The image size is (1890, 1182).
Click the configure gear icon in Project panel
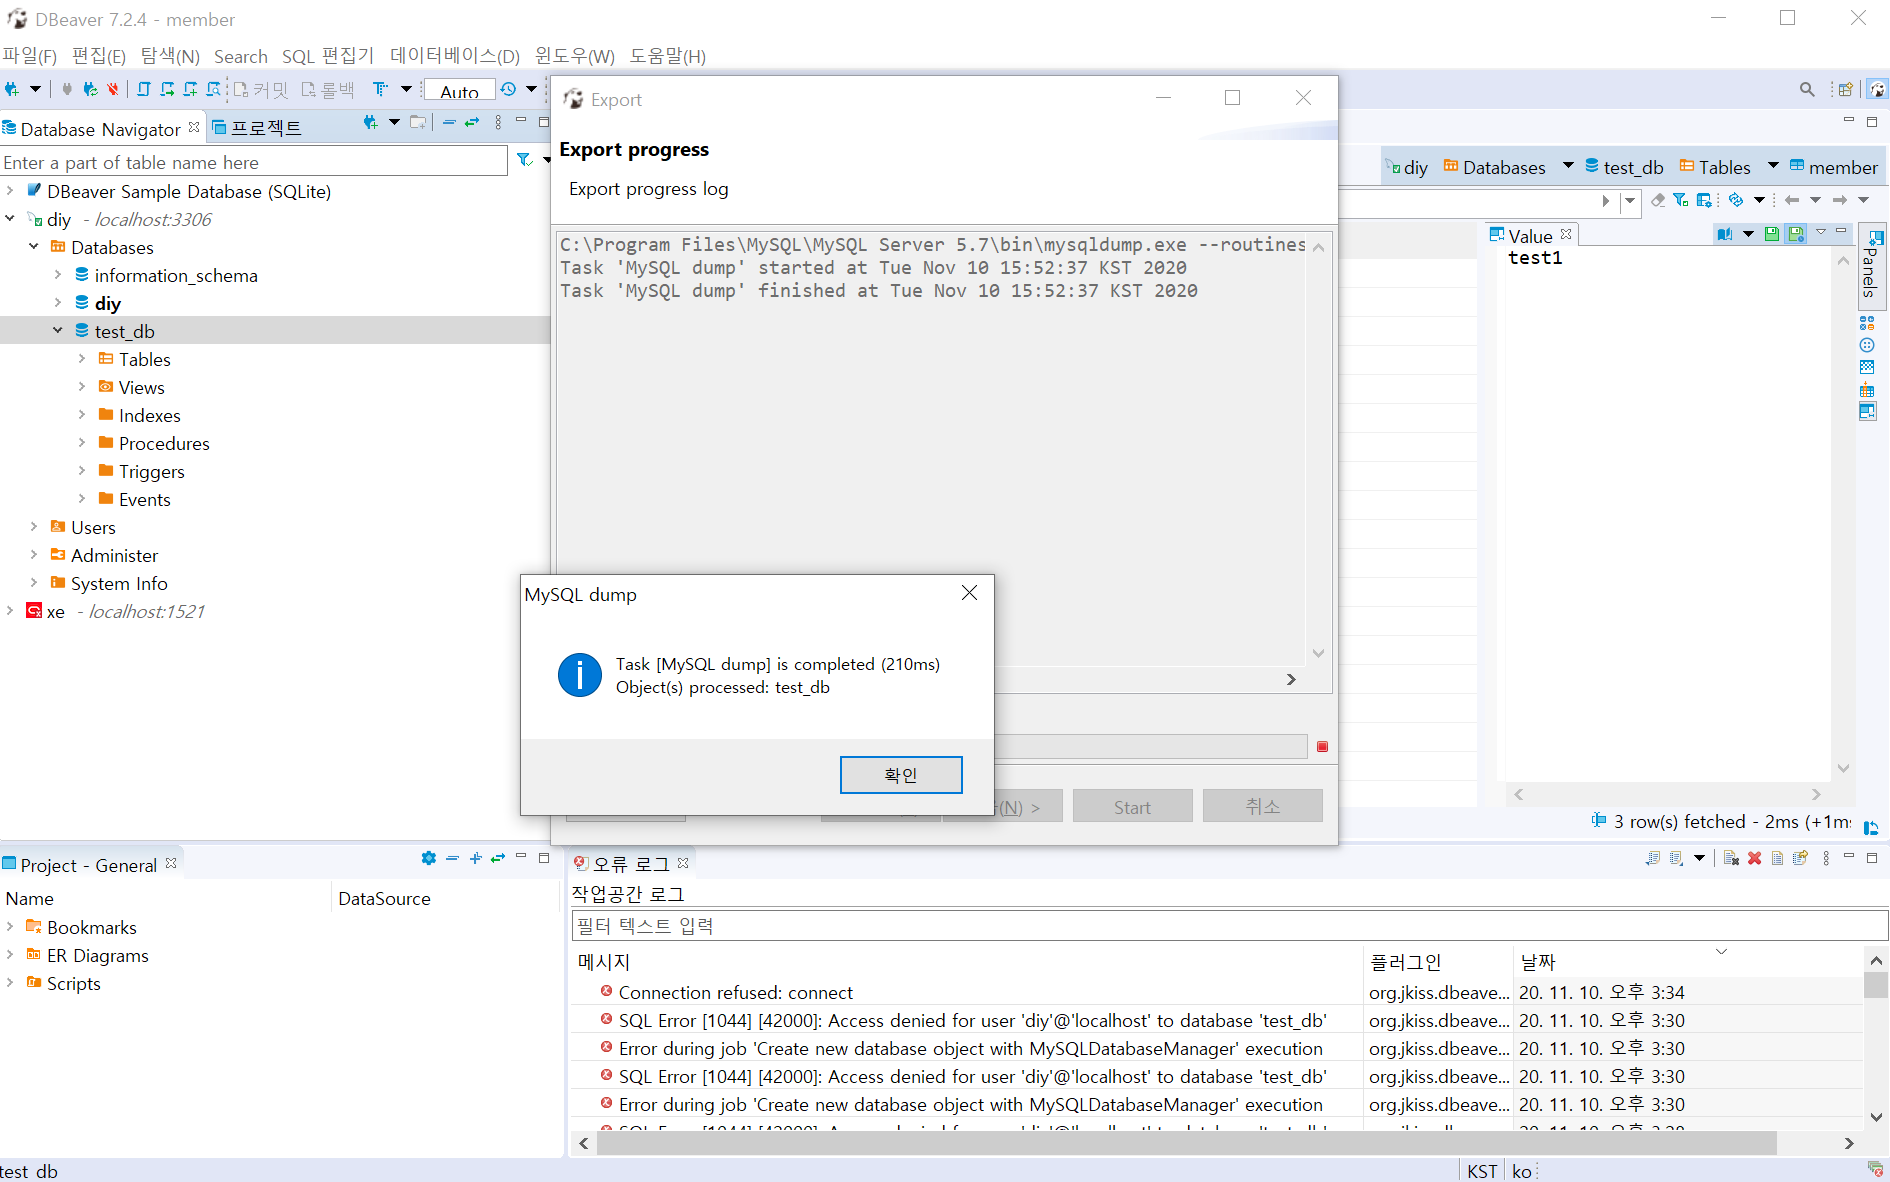tap(429, 858)
